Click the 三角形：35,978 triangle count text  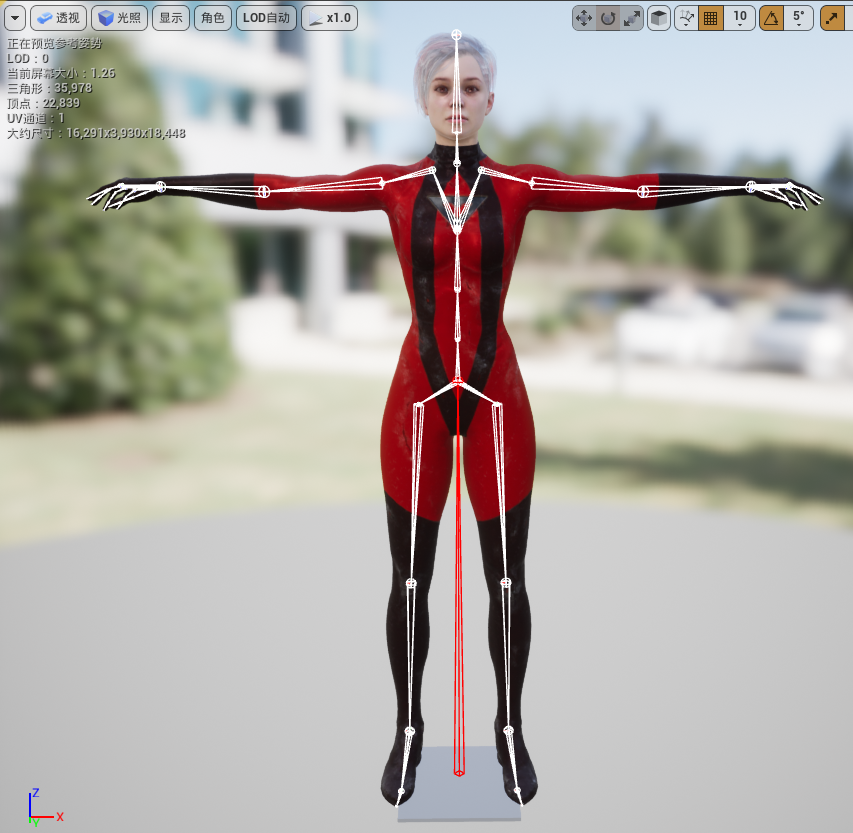[50, 88]
